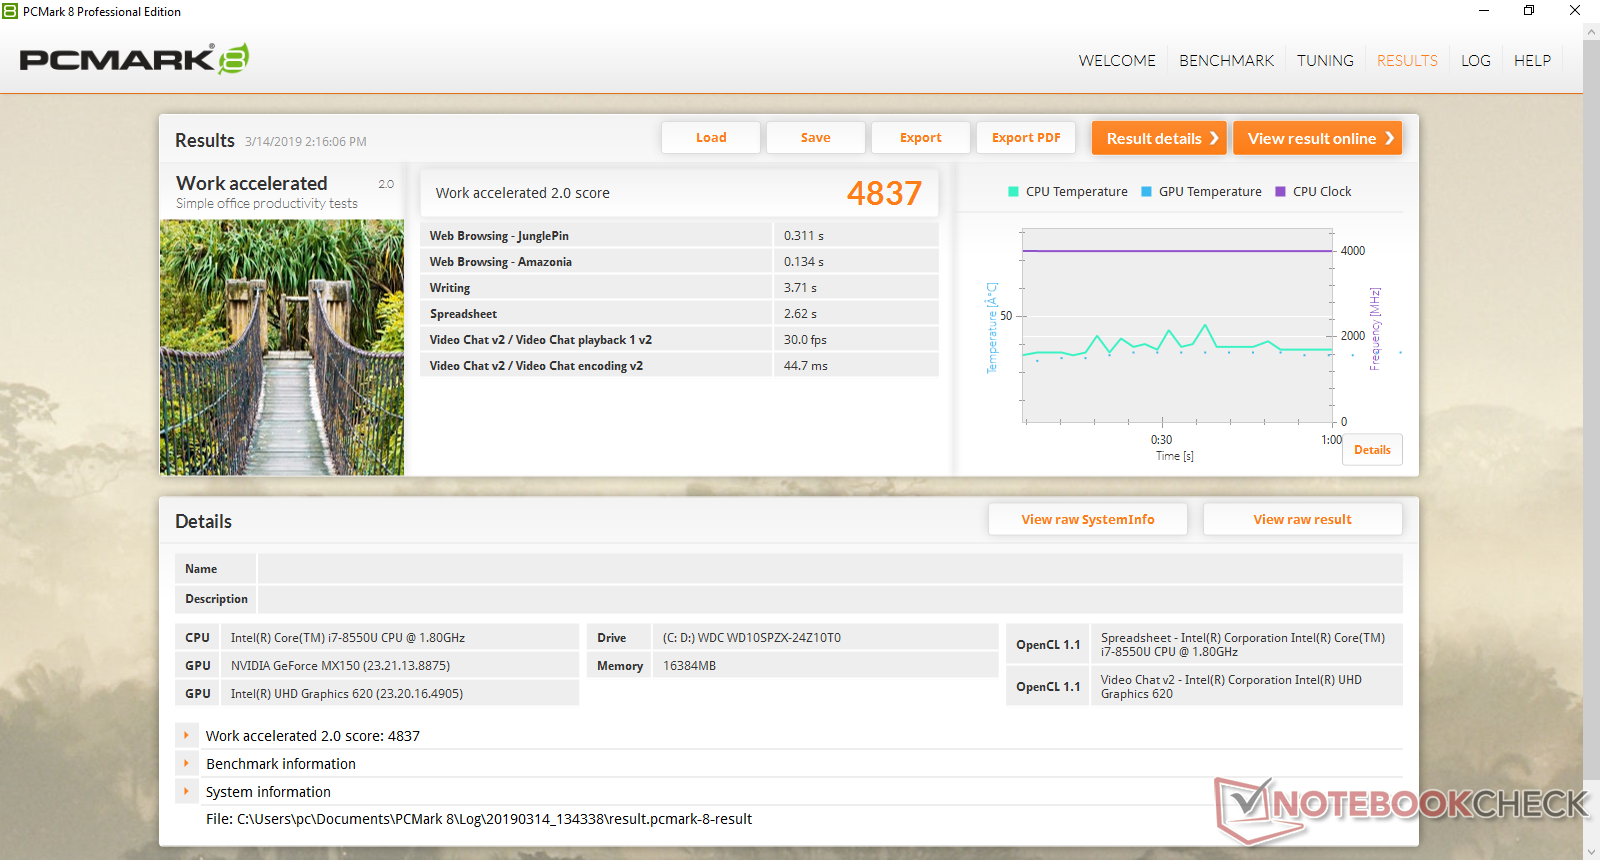The height and width of the screenshot is (860, 1600).
Task: Minimize the PCMark 8 window
Action: tap(1484, 11)
